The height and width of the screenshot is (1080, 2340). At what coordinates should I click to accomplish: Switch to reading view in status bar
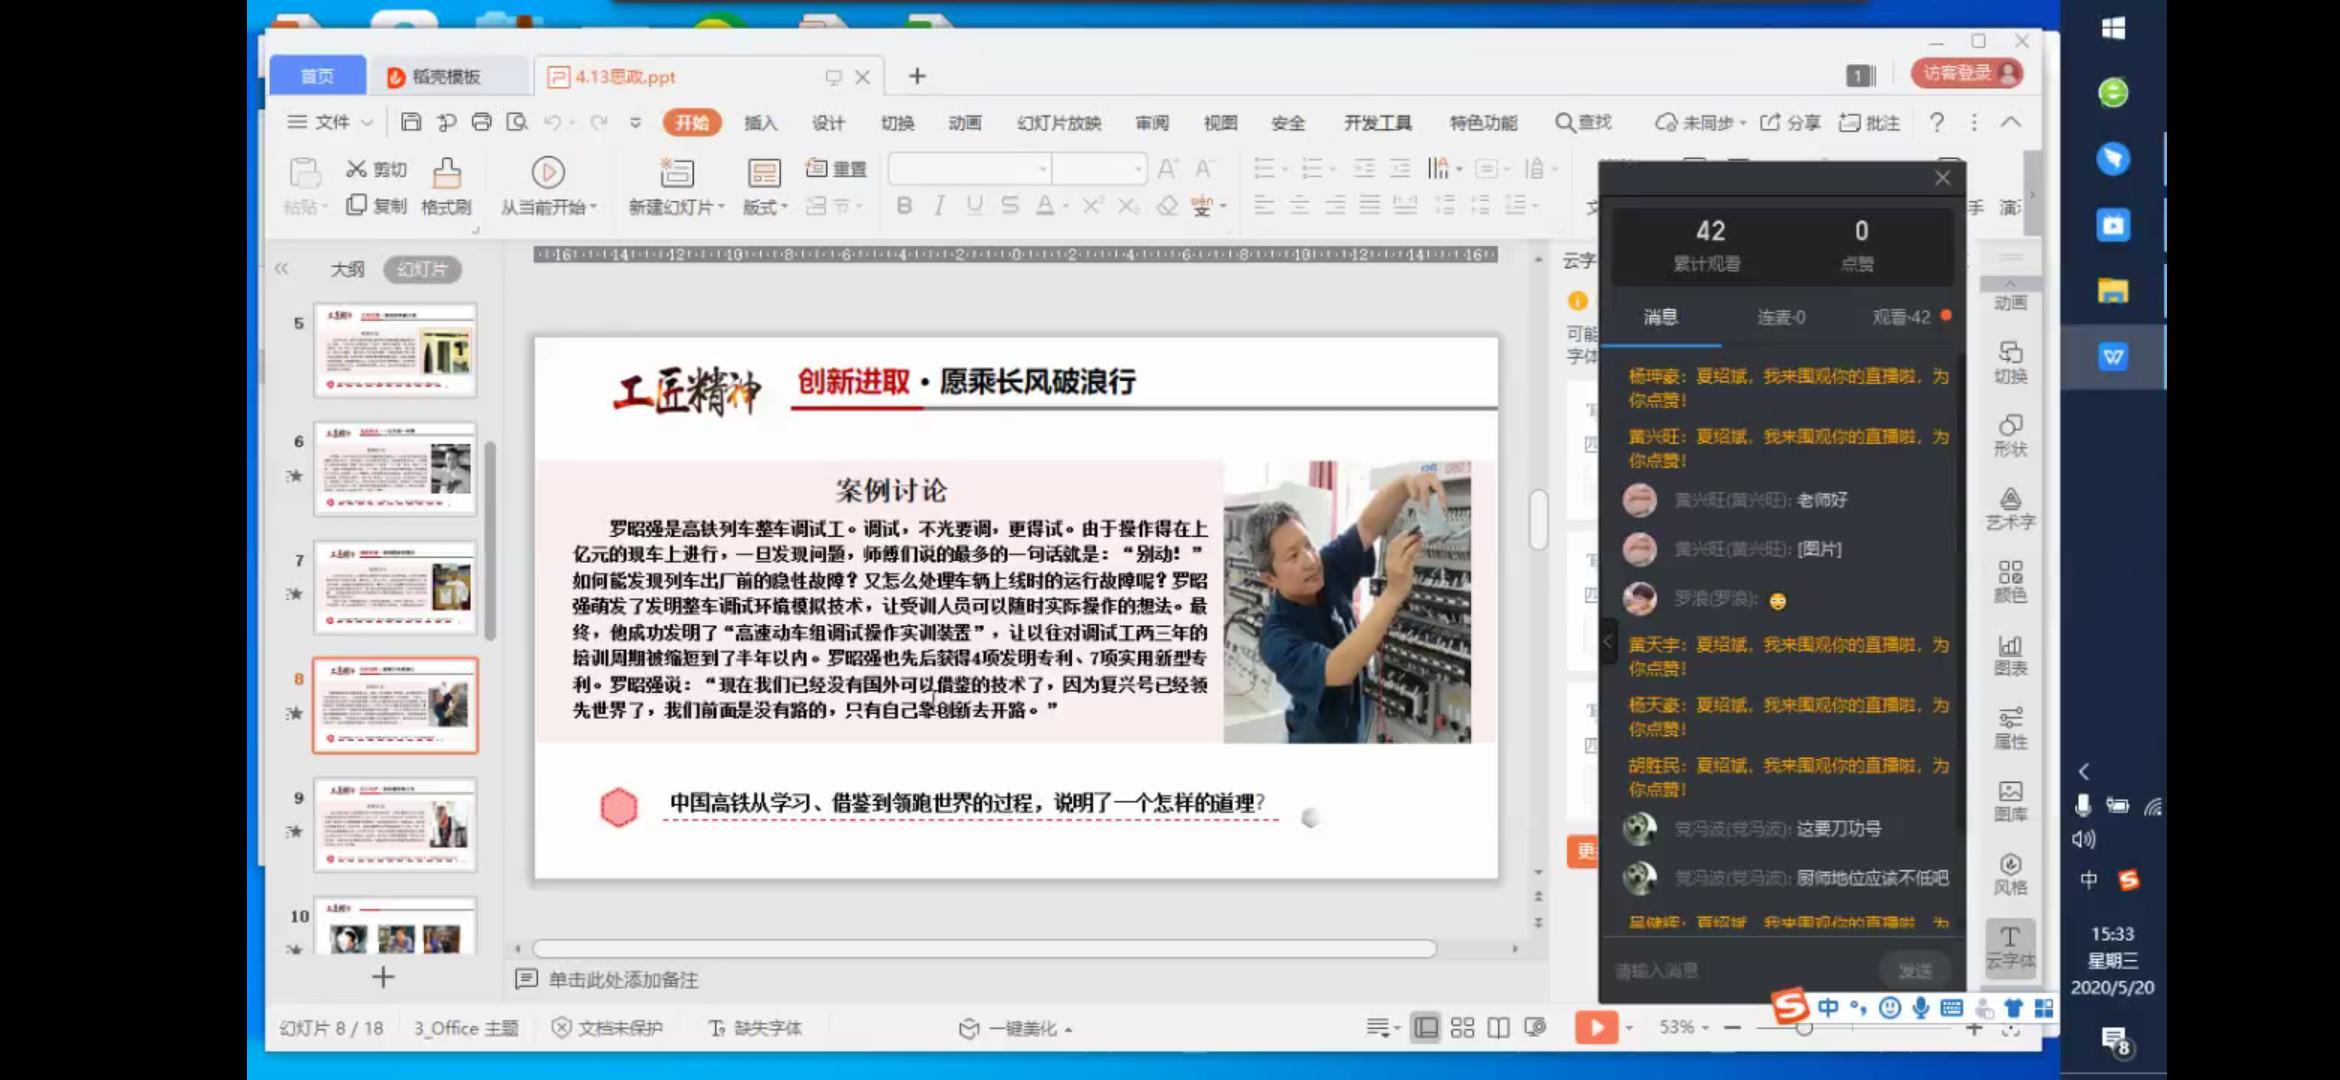coord(1498,1027)
